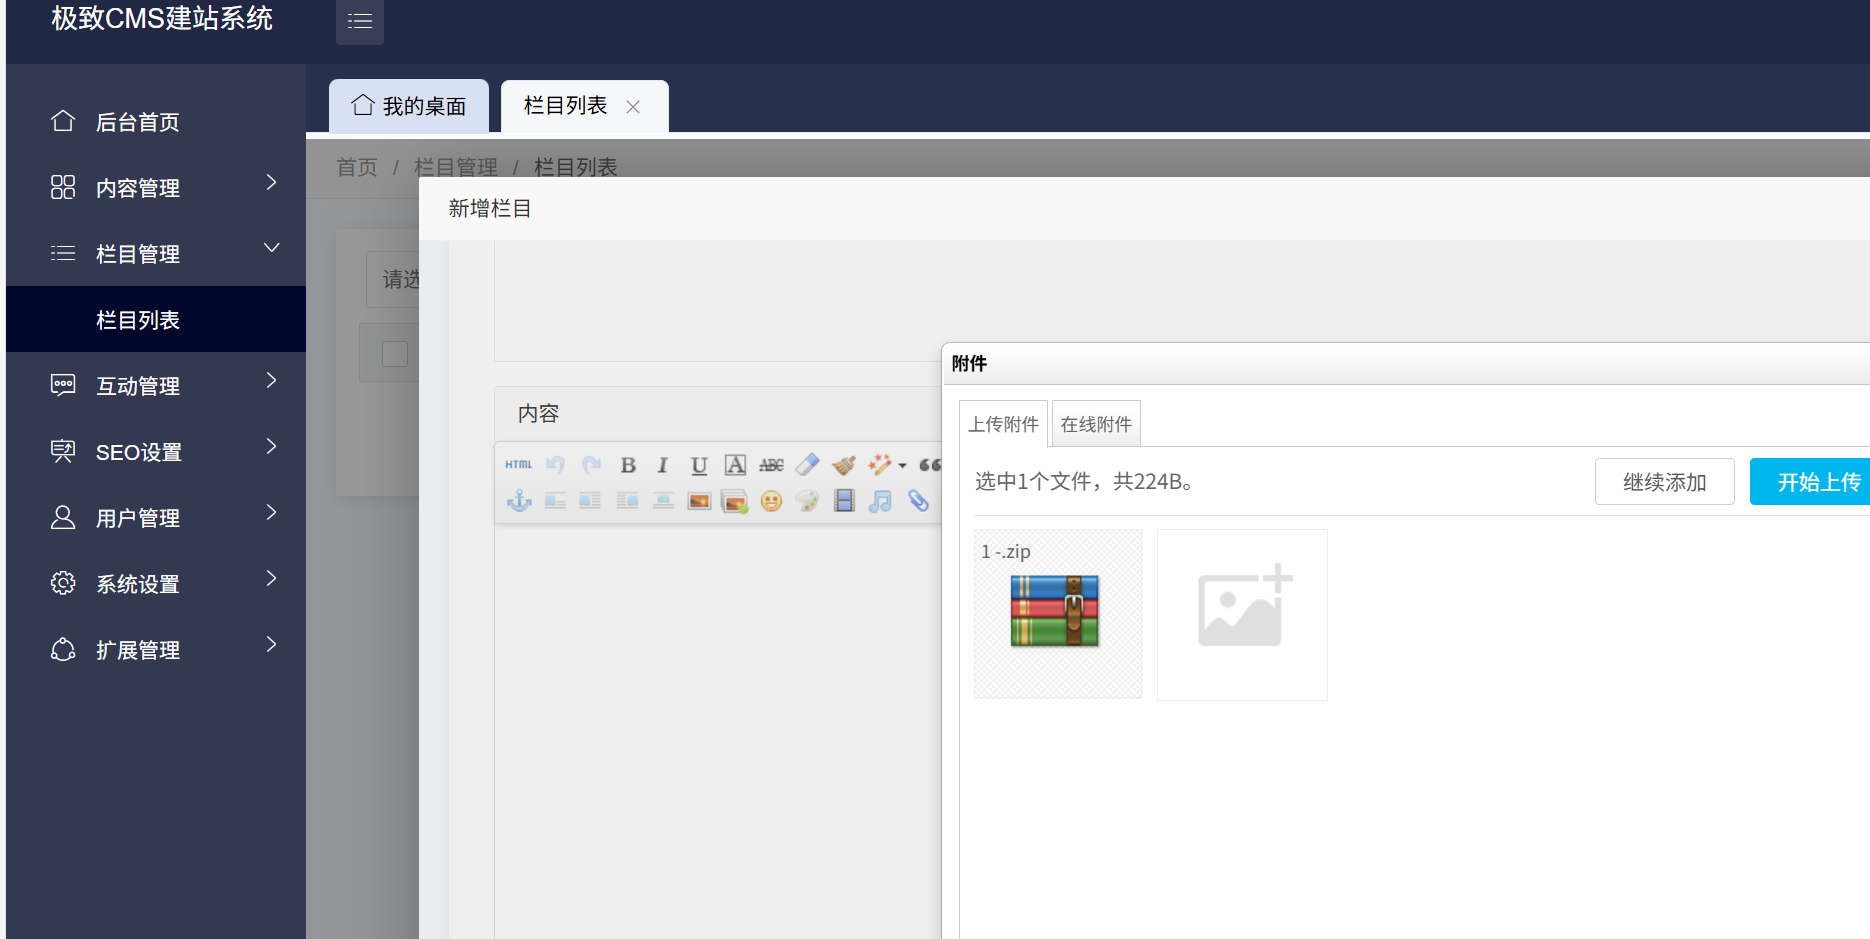Open the emoticon picker
1870x939 pixels.
pyautogui.click(x=771, y=501)
